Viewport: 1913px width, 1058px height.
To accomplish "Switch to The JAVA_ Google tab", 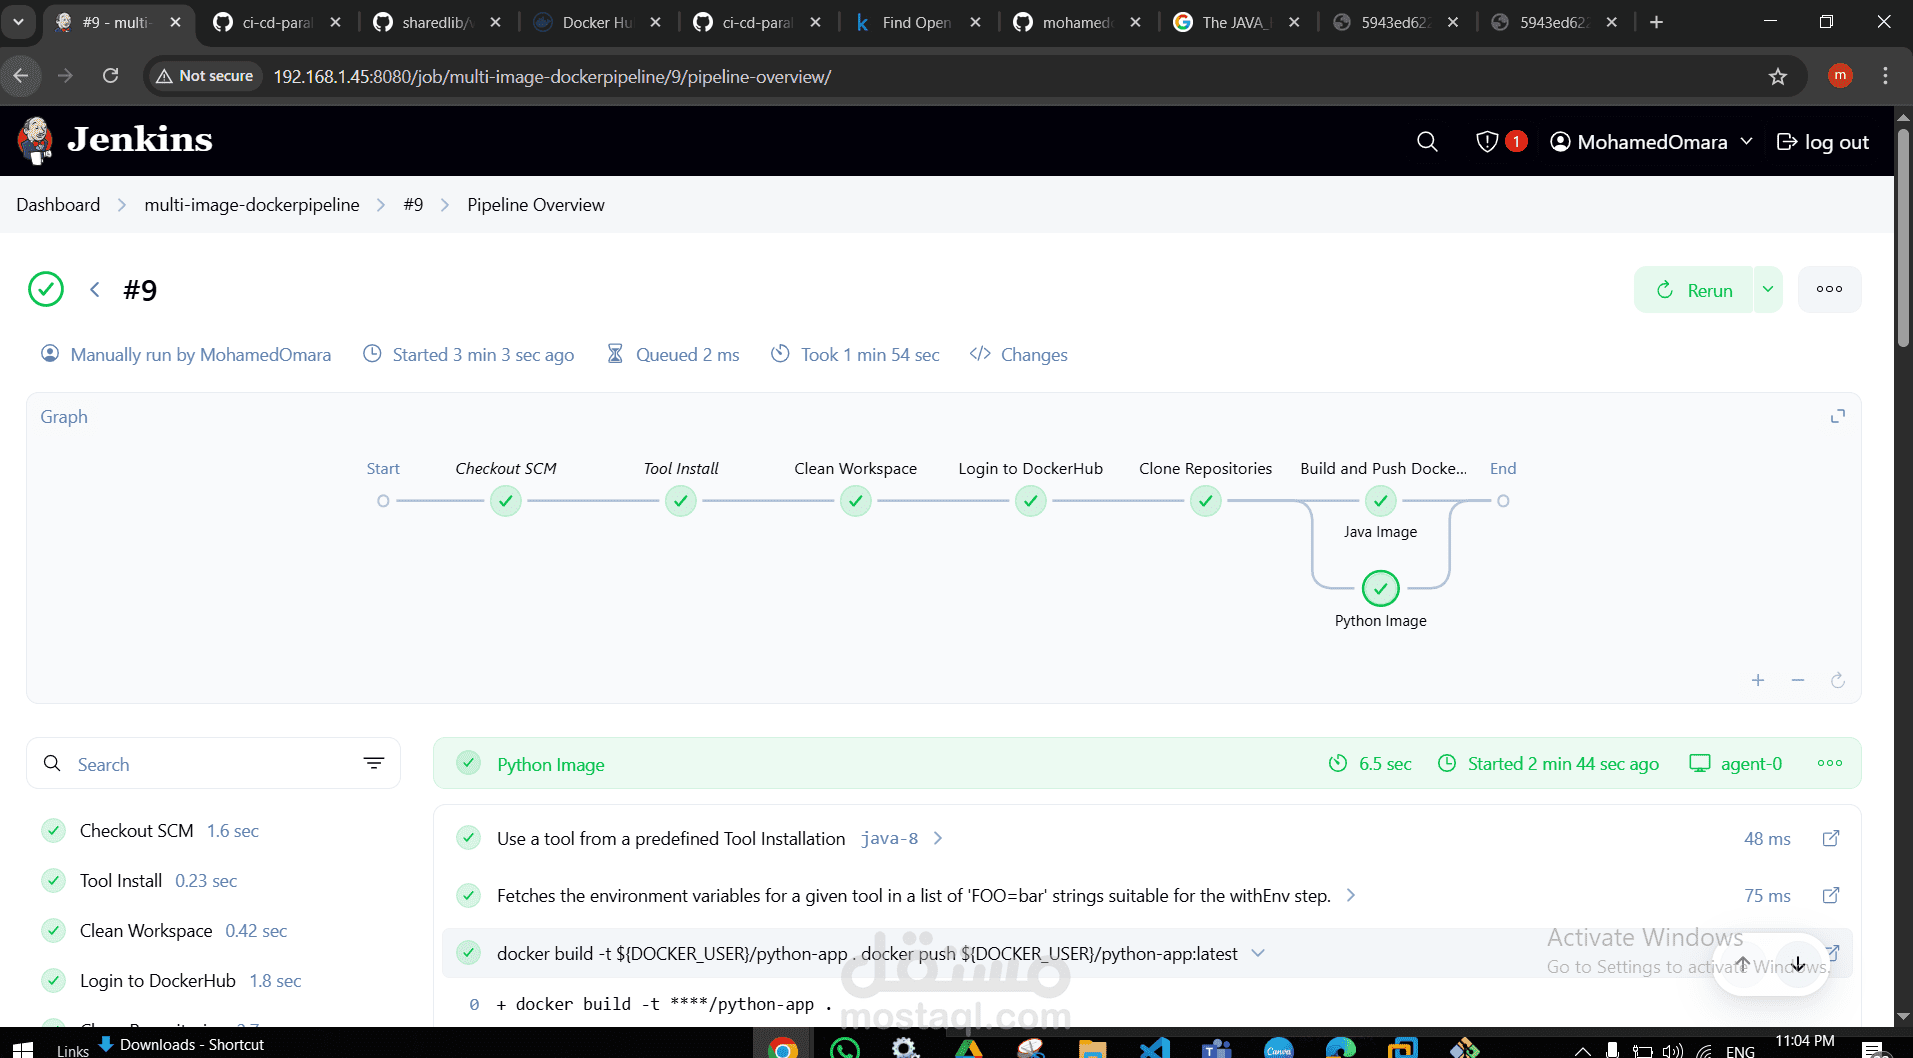I will pyautogui.click(x=1237, y=22).
